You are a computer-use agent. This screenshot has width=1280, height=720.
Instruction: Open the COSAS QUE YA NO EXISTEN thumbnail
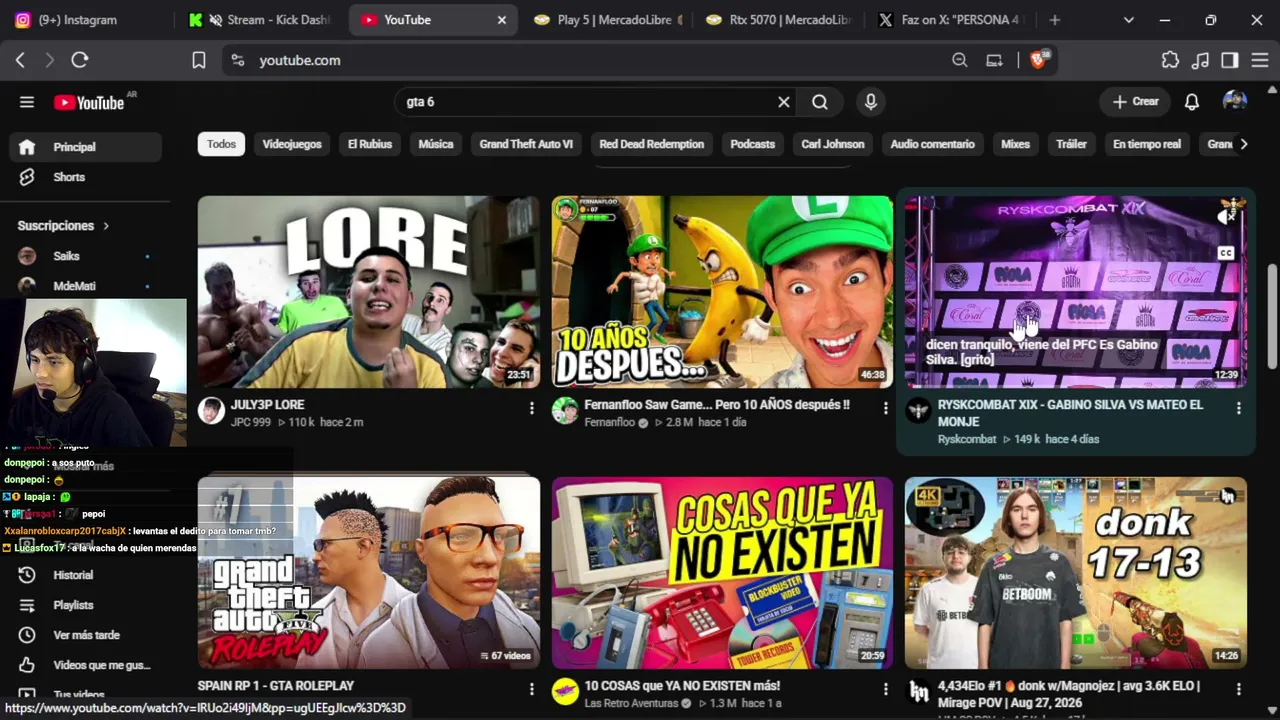click(x=722, y=573)
